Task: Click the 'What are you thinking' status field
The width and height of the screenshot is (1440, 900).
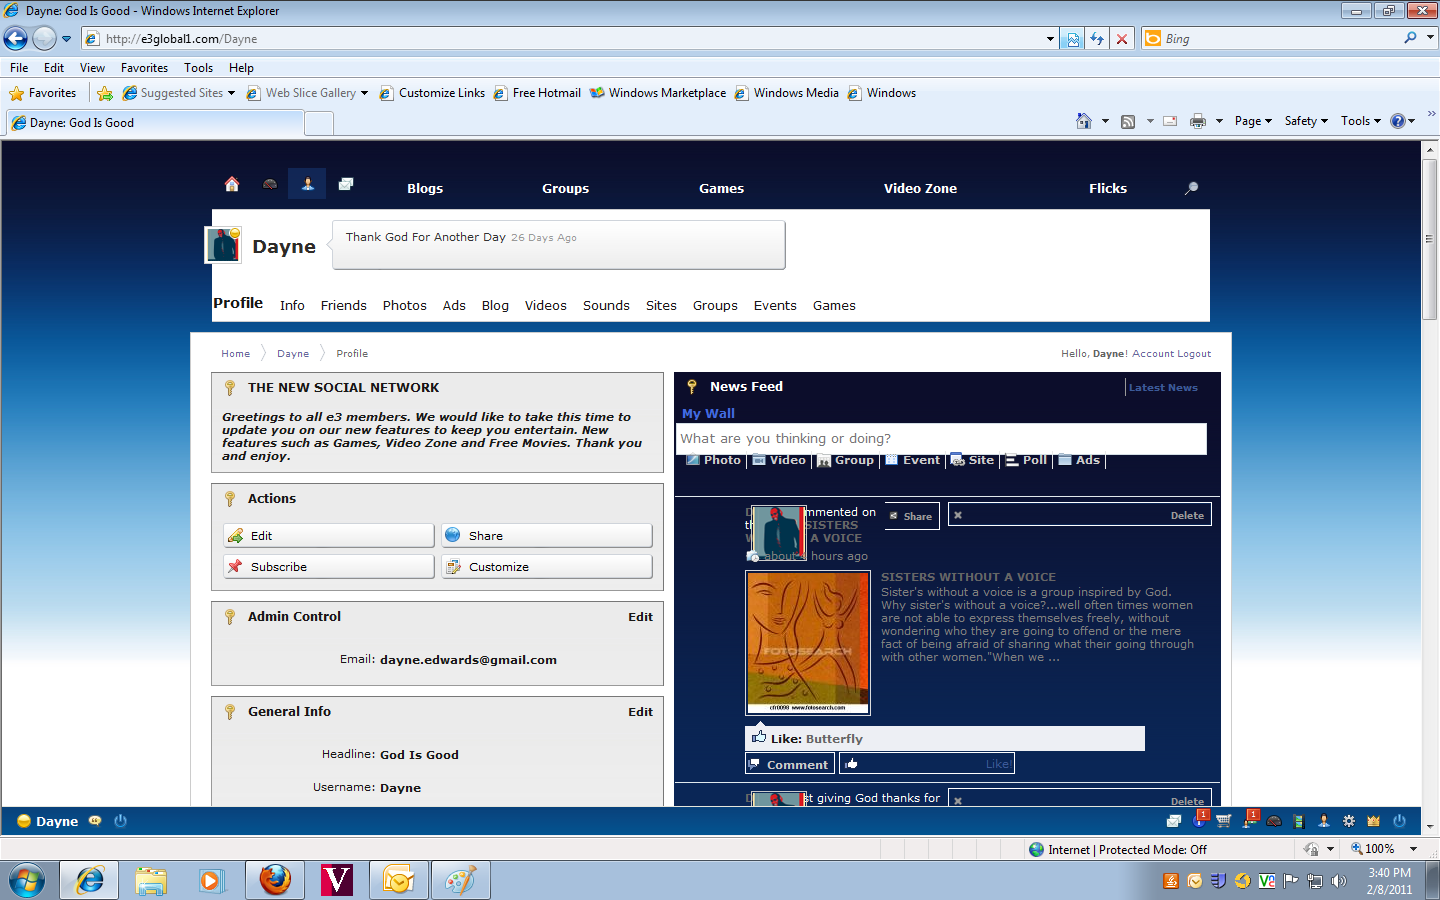Action: pos(941,439)
